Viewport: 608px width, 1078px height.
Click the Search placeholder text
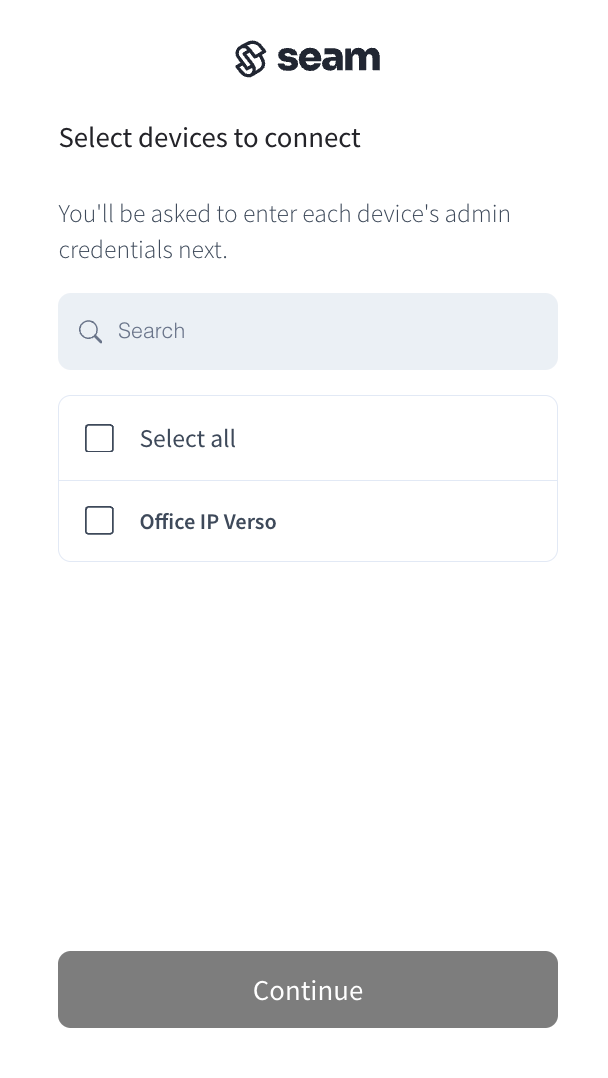point(151,332)
